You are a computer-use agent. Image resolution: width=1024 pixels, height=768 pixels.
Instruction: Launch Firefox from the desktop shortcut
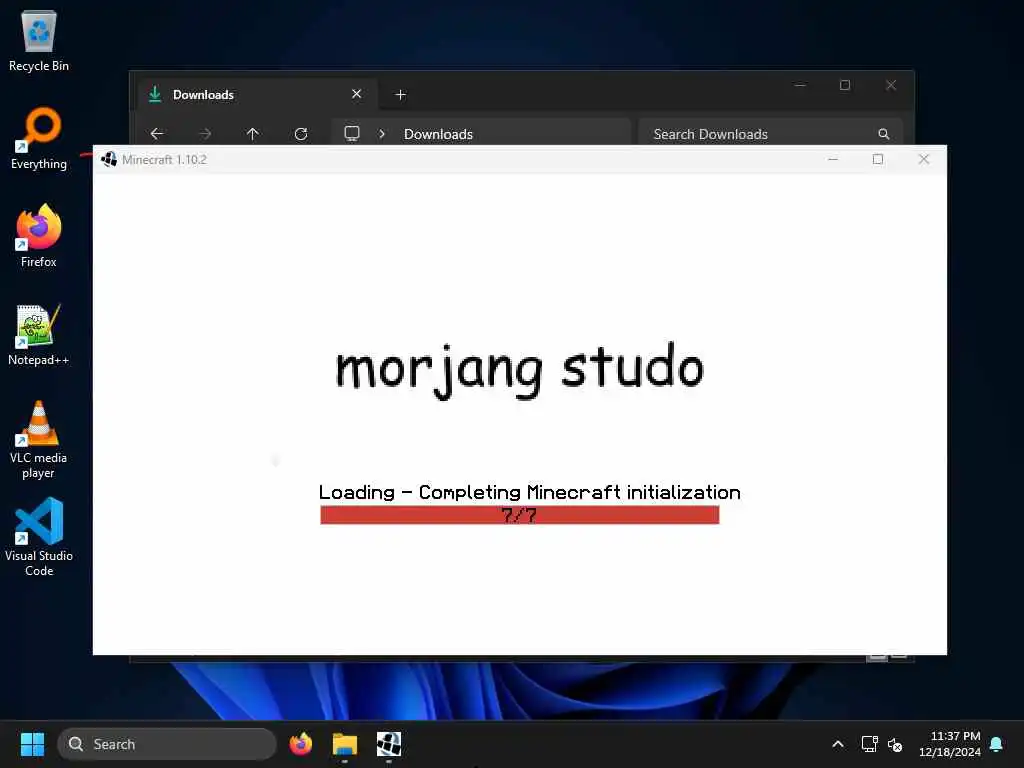(x=39, y=236)
